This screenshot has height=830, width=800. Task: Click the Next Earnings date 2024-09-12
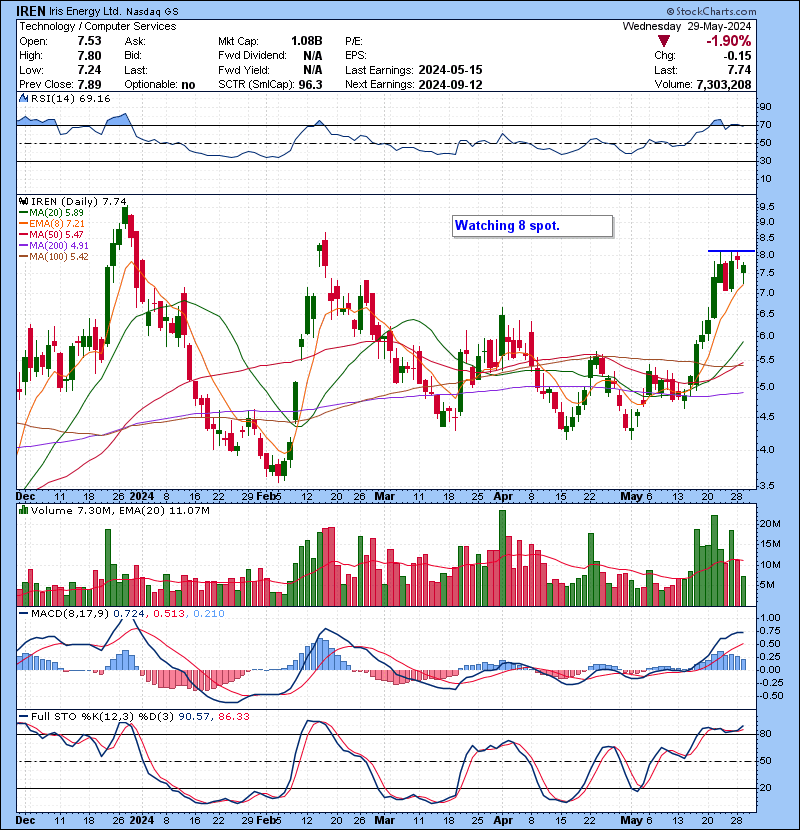[x=450, y=85]
